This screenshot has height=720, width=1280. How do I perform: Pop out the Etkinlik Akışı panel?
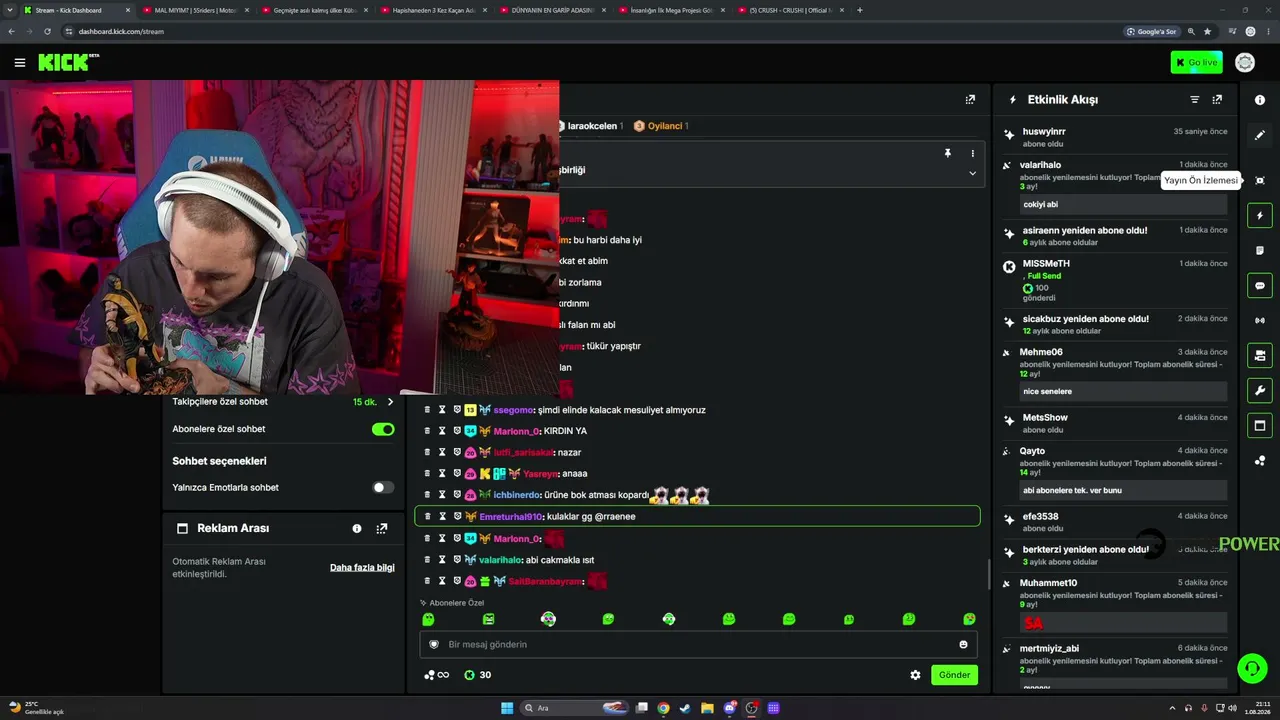1217,100
